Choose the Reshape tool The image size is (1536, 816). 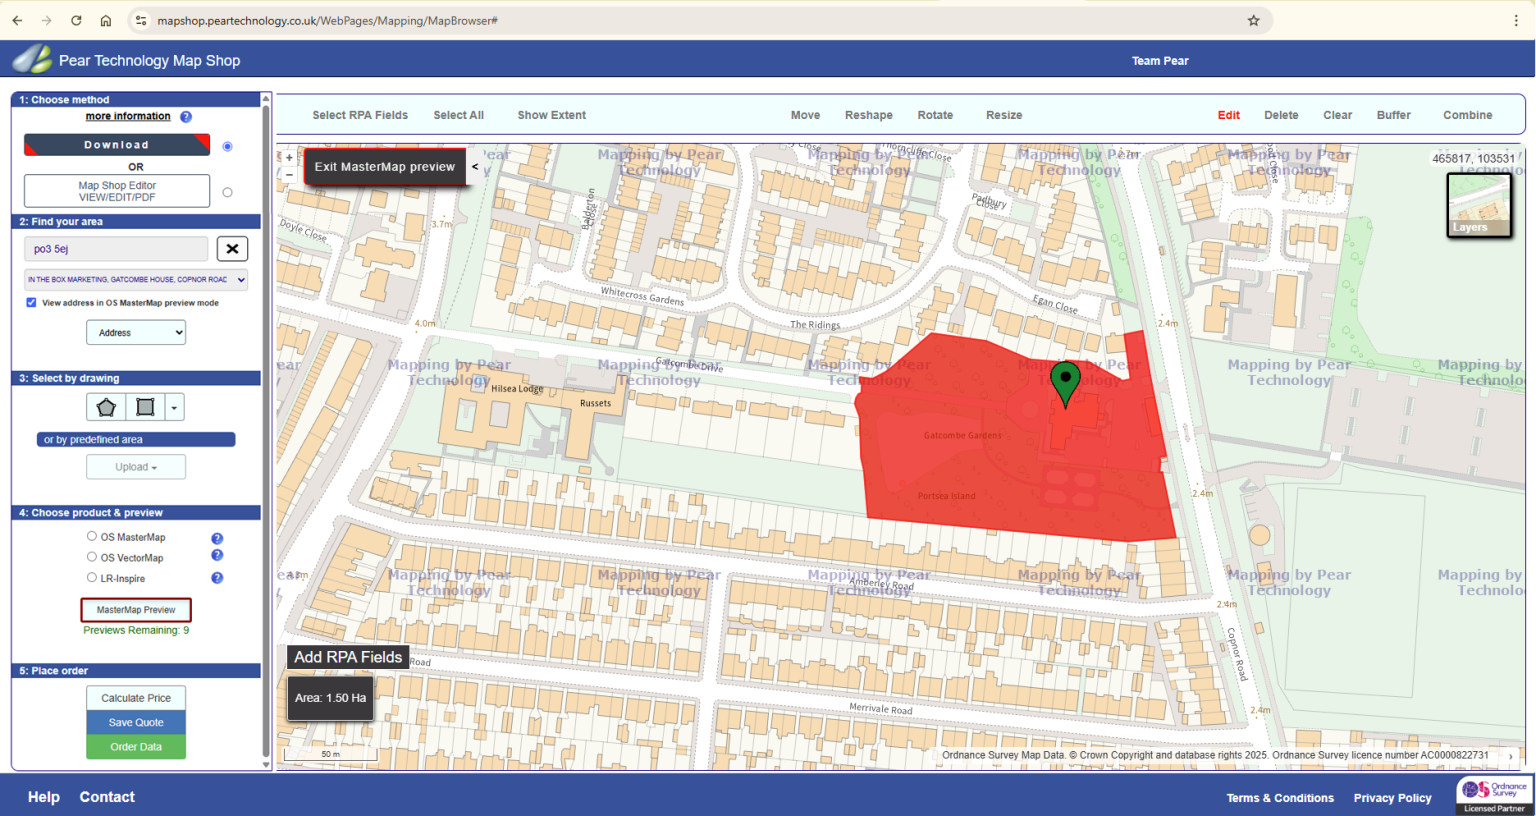[x=869, y=115]
